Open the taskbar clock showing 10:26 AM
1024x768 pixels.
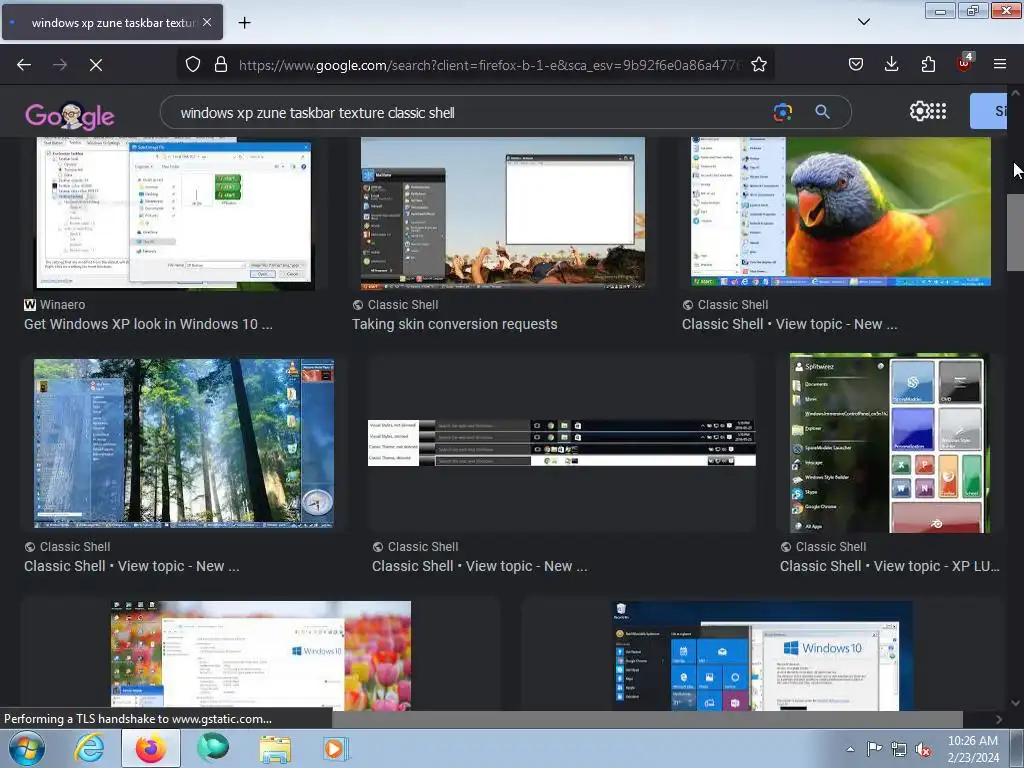pos(973,749)
